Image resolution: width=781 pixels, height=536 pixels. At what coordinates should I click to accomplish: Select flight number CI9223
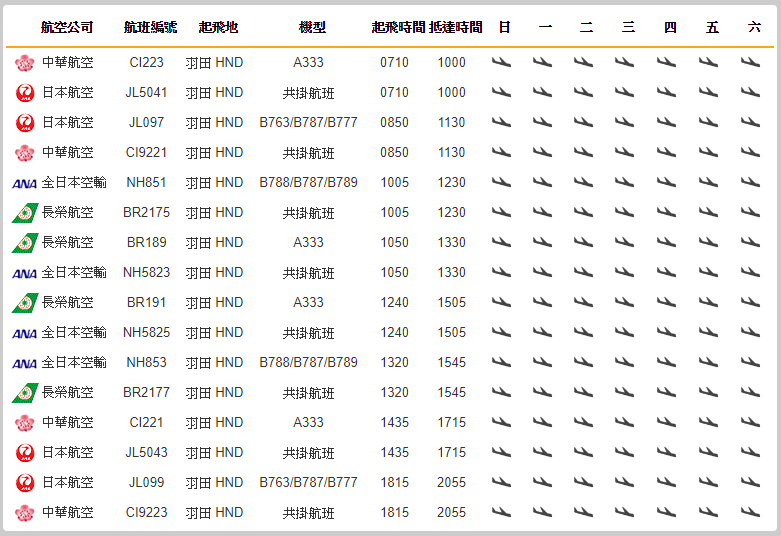point(146,513)
